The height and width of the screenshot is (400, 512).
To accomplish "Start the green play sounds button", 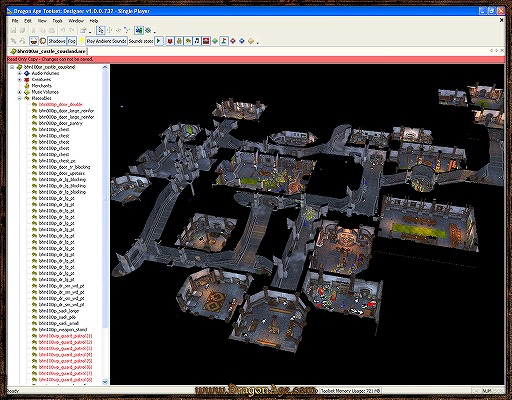I will 159,41.
